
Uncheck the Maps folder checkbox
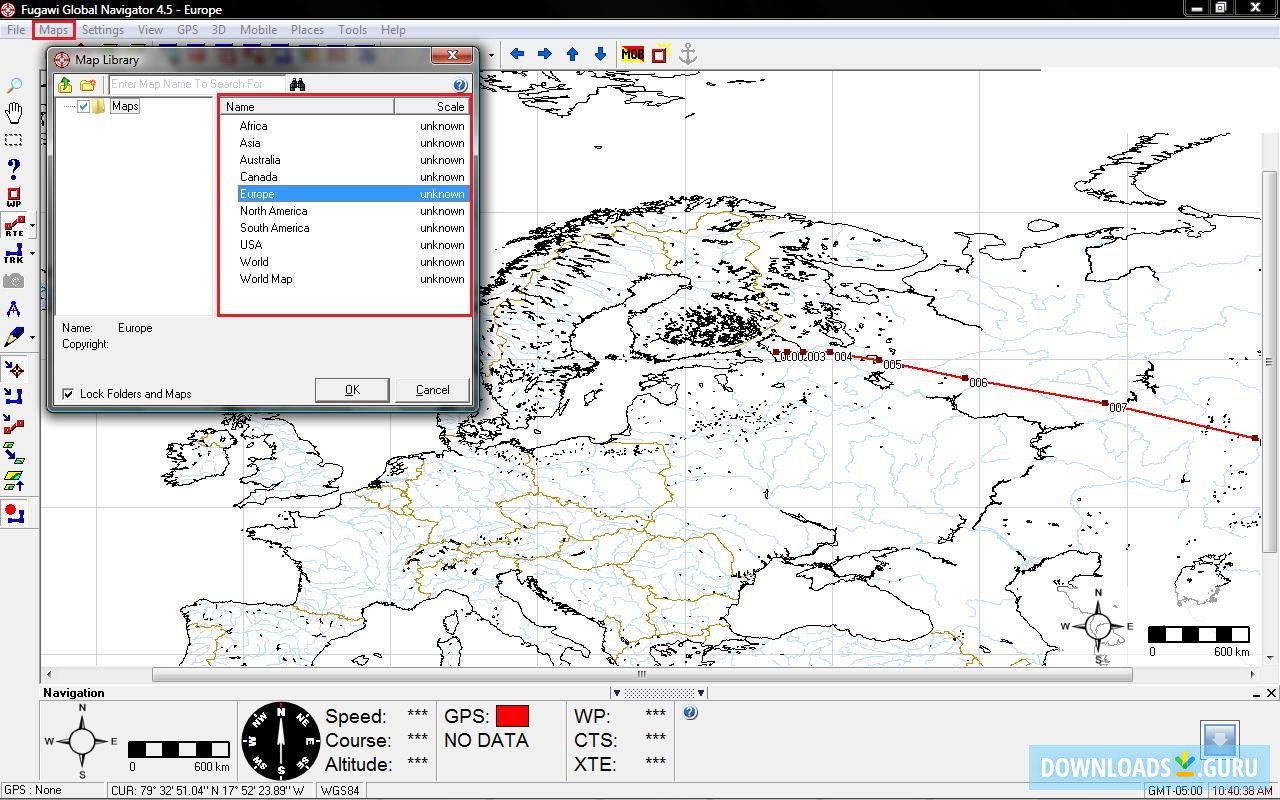point(84,106)
